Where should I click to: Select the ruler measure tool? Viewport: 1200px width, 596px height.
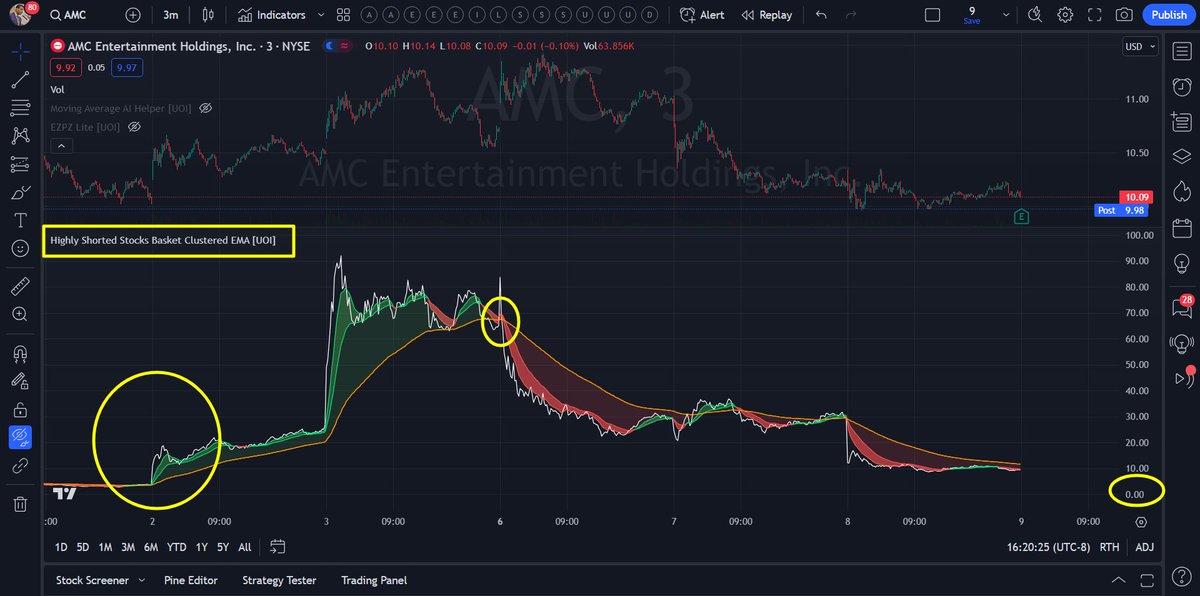click(x=20, y=287)
